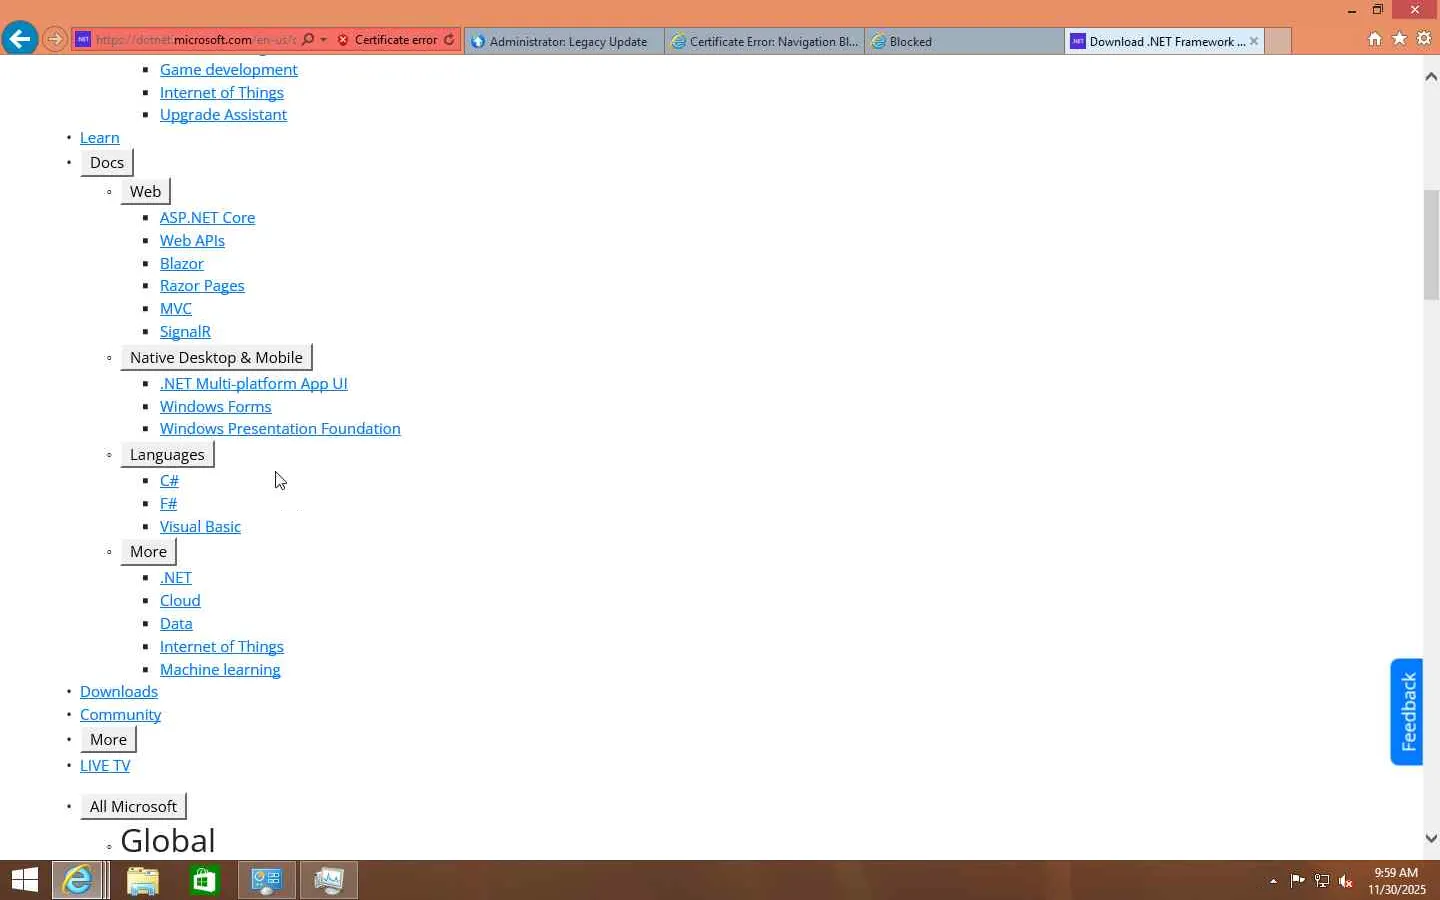Open the .NET Multi-platform App UI link
This screenshot has width=1440, height=900.
point(254,383)
